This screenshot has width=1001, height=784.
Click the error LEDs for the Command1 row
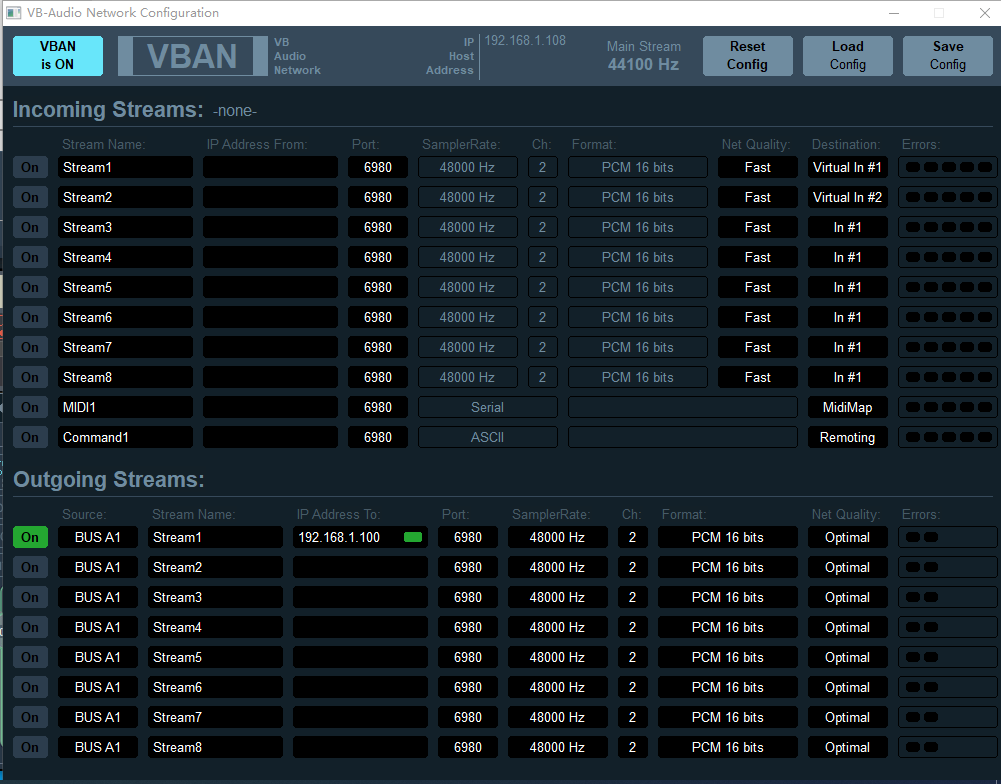pyautogui.click(x=948, y=437)
